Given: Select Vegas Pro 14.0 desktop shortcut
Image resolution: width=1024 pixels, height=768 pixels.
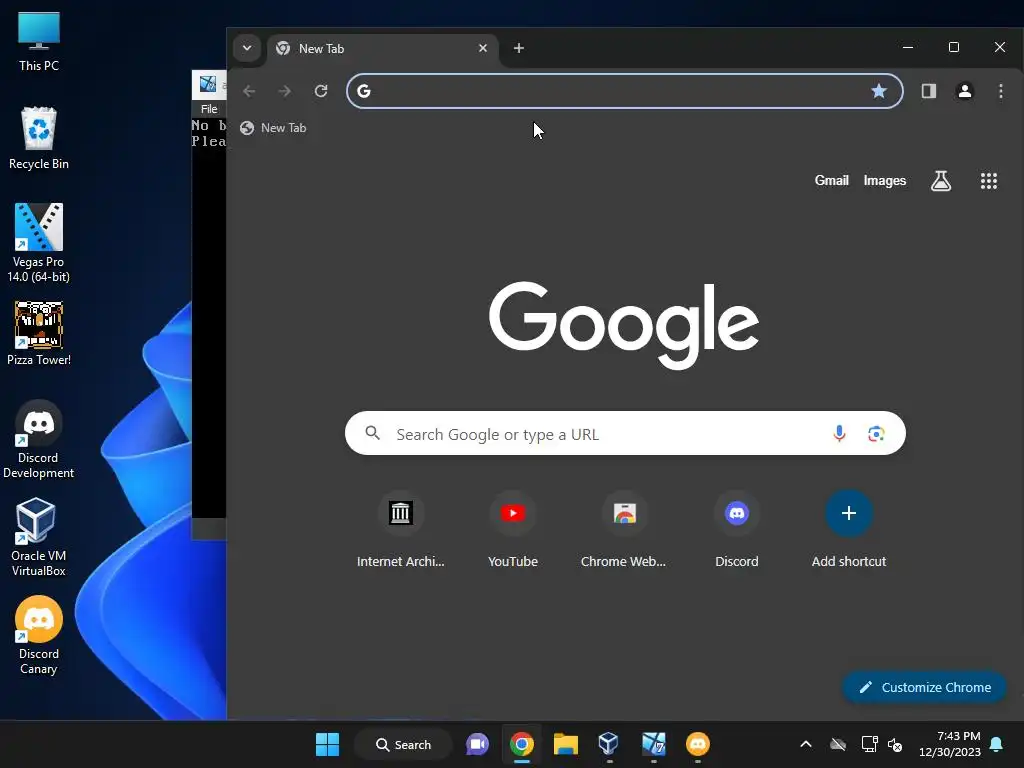Looking at the screenshot, I should coord(39,243).
